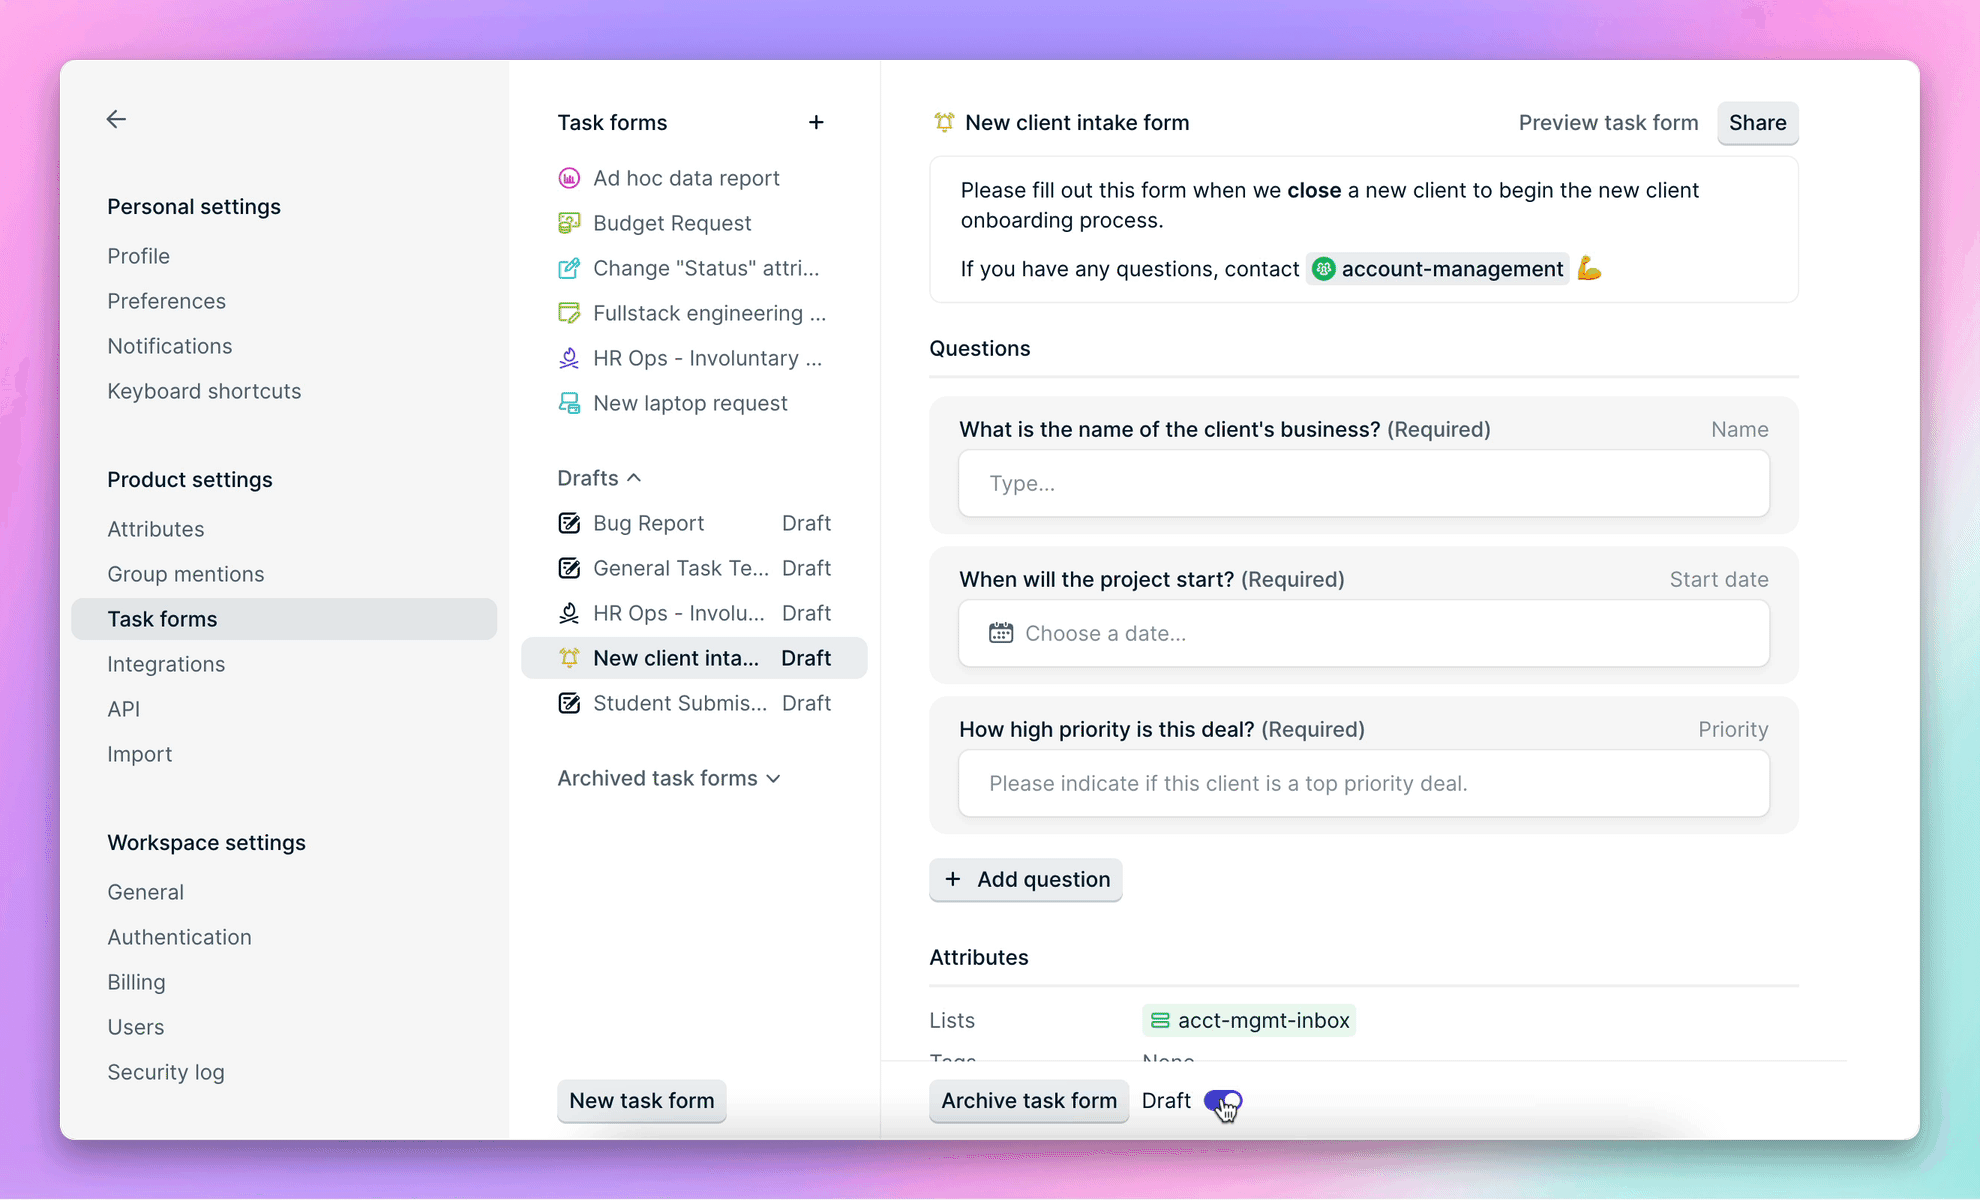Click the Start date attribute label
Image resolution: width=1980 pixels, height=1200 pixels.
click(x=1718, y=579)
